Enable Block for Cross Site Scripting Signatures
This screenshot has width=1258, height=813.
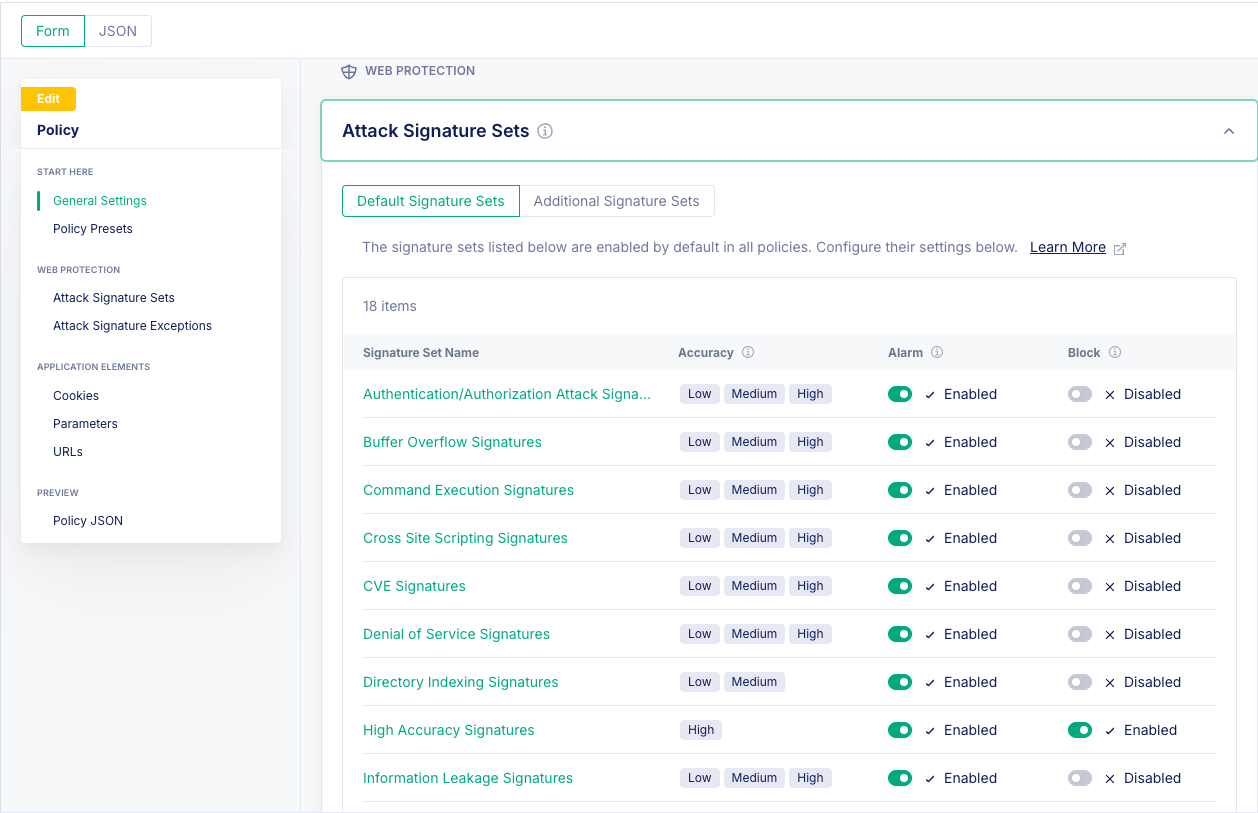tap(1079, 537)
